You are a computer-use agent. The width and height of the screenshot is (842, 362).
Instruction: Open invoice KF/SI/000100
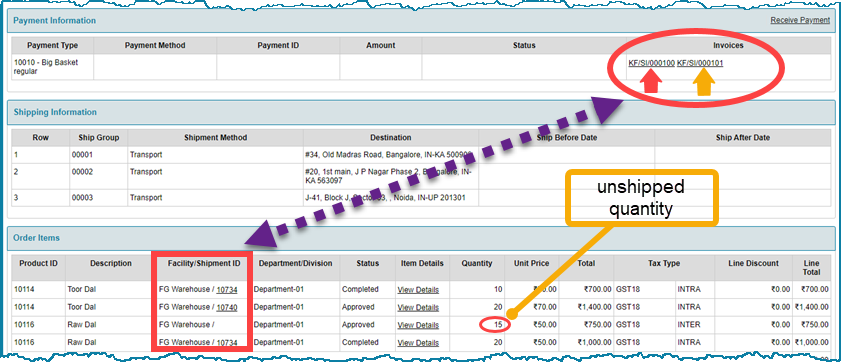click(x=651, y=63)
